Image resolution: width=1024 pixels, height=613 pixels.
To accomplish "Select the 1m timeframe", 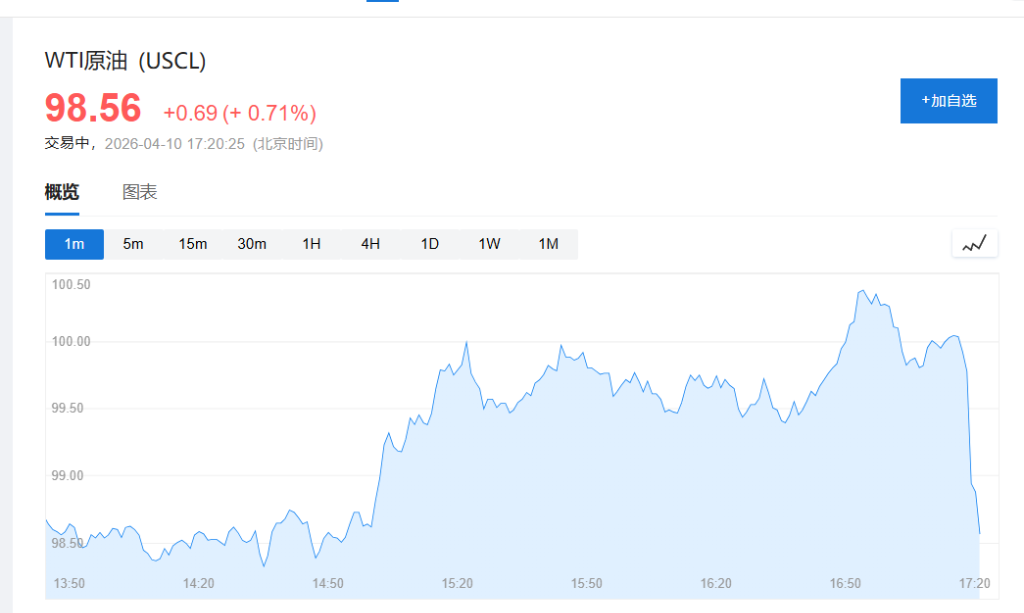I will pyautogui.click(x=74, y=244).
